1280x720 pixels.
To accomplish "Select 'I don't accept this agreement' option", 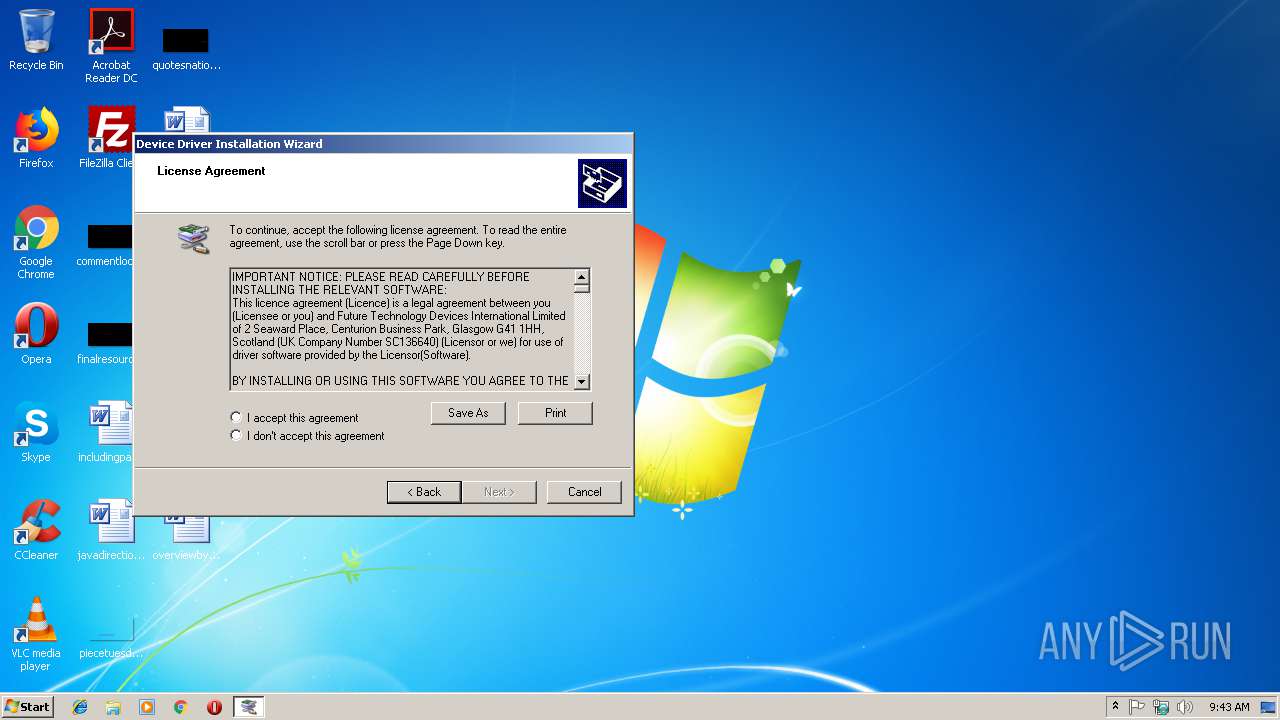I will [236, 435].
